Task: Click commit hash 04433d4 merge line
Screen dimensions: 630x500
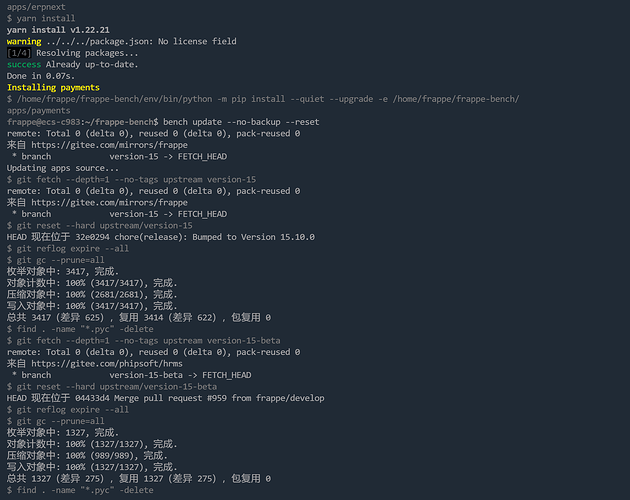Action: (x=166, y=398)
